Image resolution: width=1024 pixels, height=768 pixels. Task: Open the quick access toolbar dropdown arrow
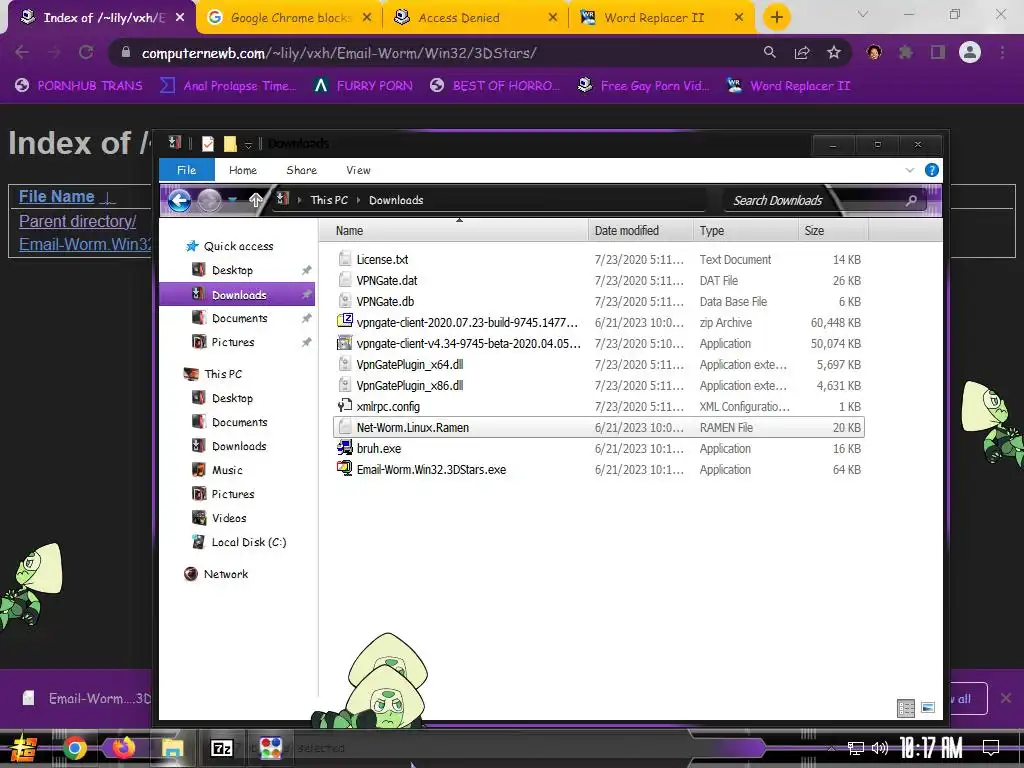click(248, 144)
